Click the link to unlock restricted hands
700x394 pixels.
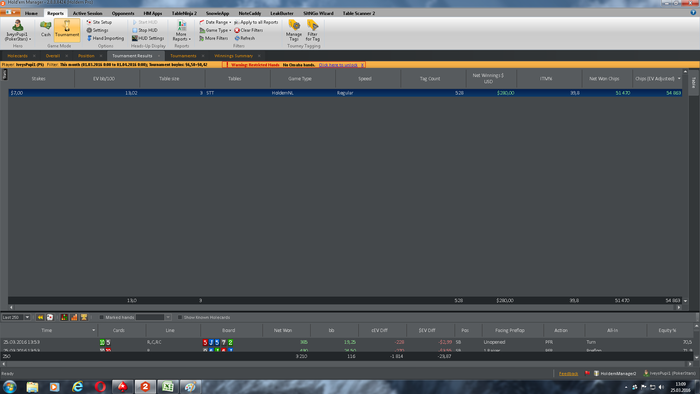(338, 65)
